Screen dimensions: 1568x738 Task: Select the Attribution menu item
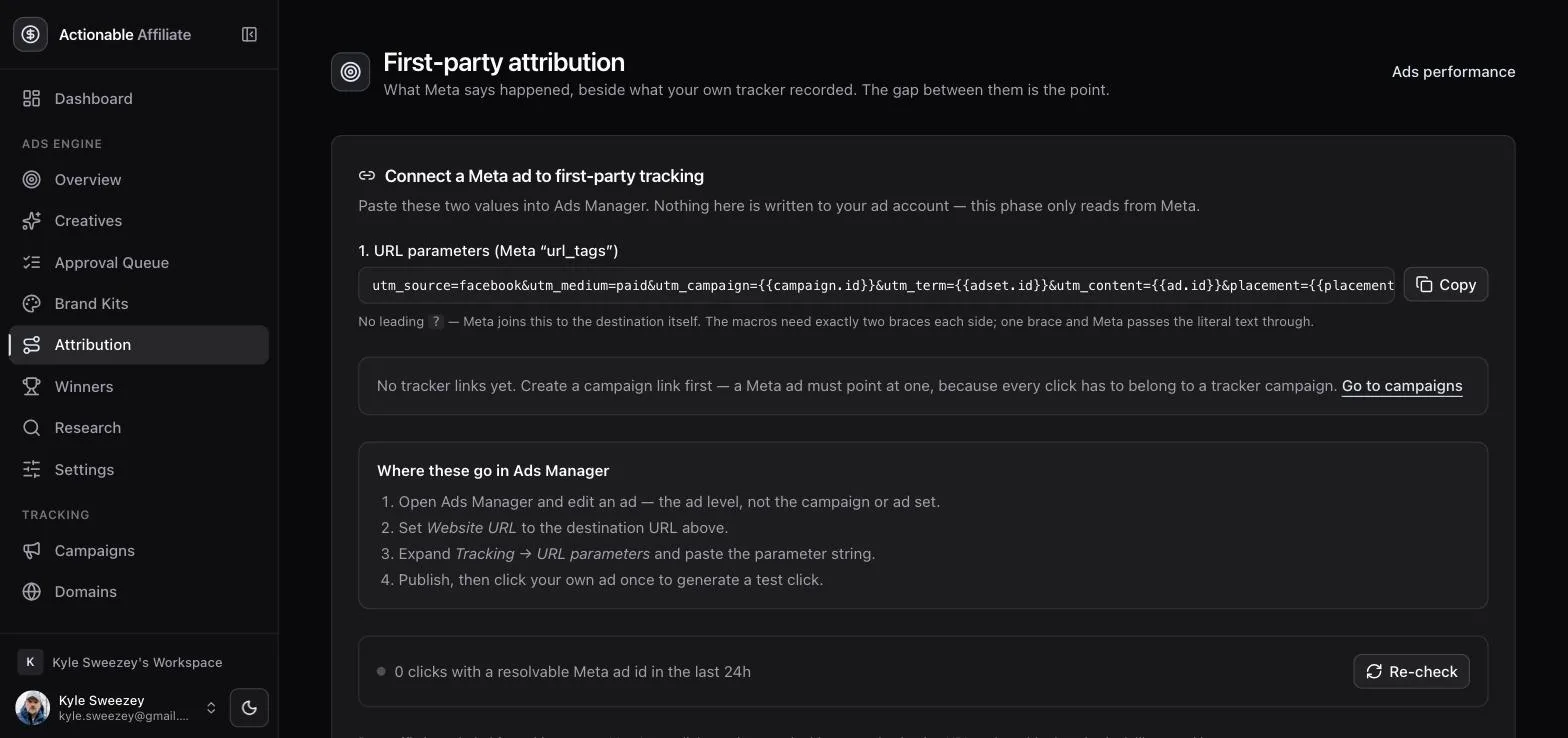click(139, 345)
